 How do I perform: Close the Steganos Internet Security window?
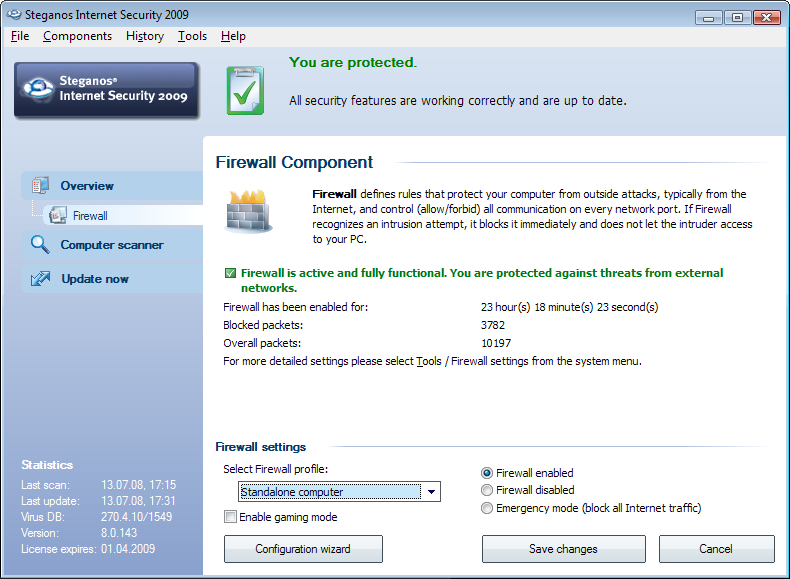[766, 18]
